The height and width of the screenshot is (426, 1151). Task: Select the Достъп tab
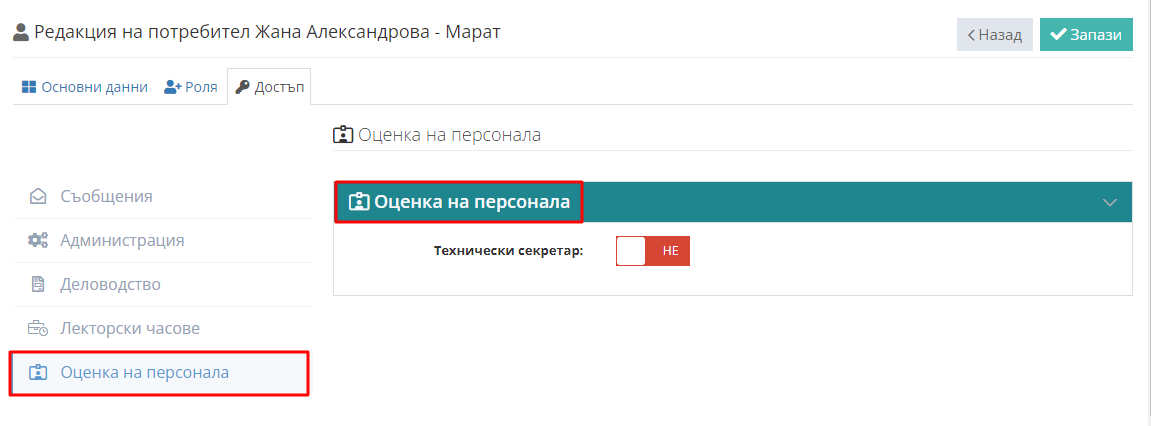(x=269, y=87)
